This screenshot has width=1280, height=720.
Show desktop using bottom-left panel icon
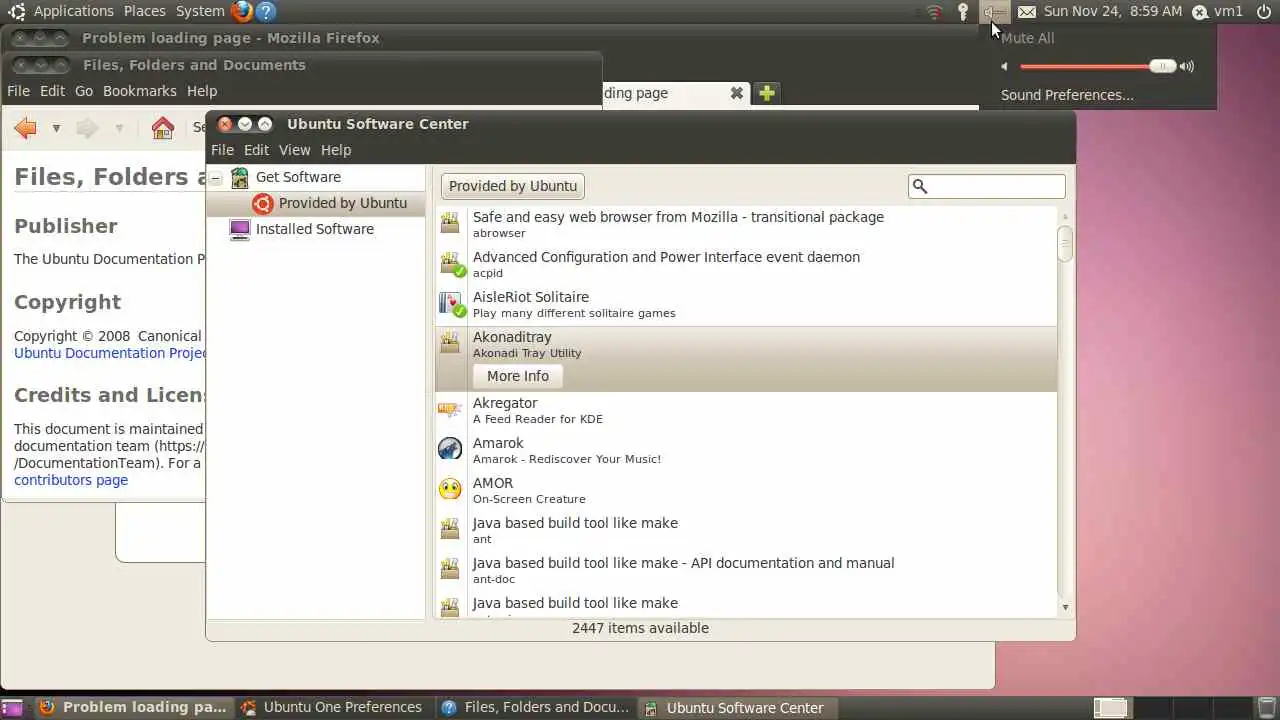click(x=12, y=708)
